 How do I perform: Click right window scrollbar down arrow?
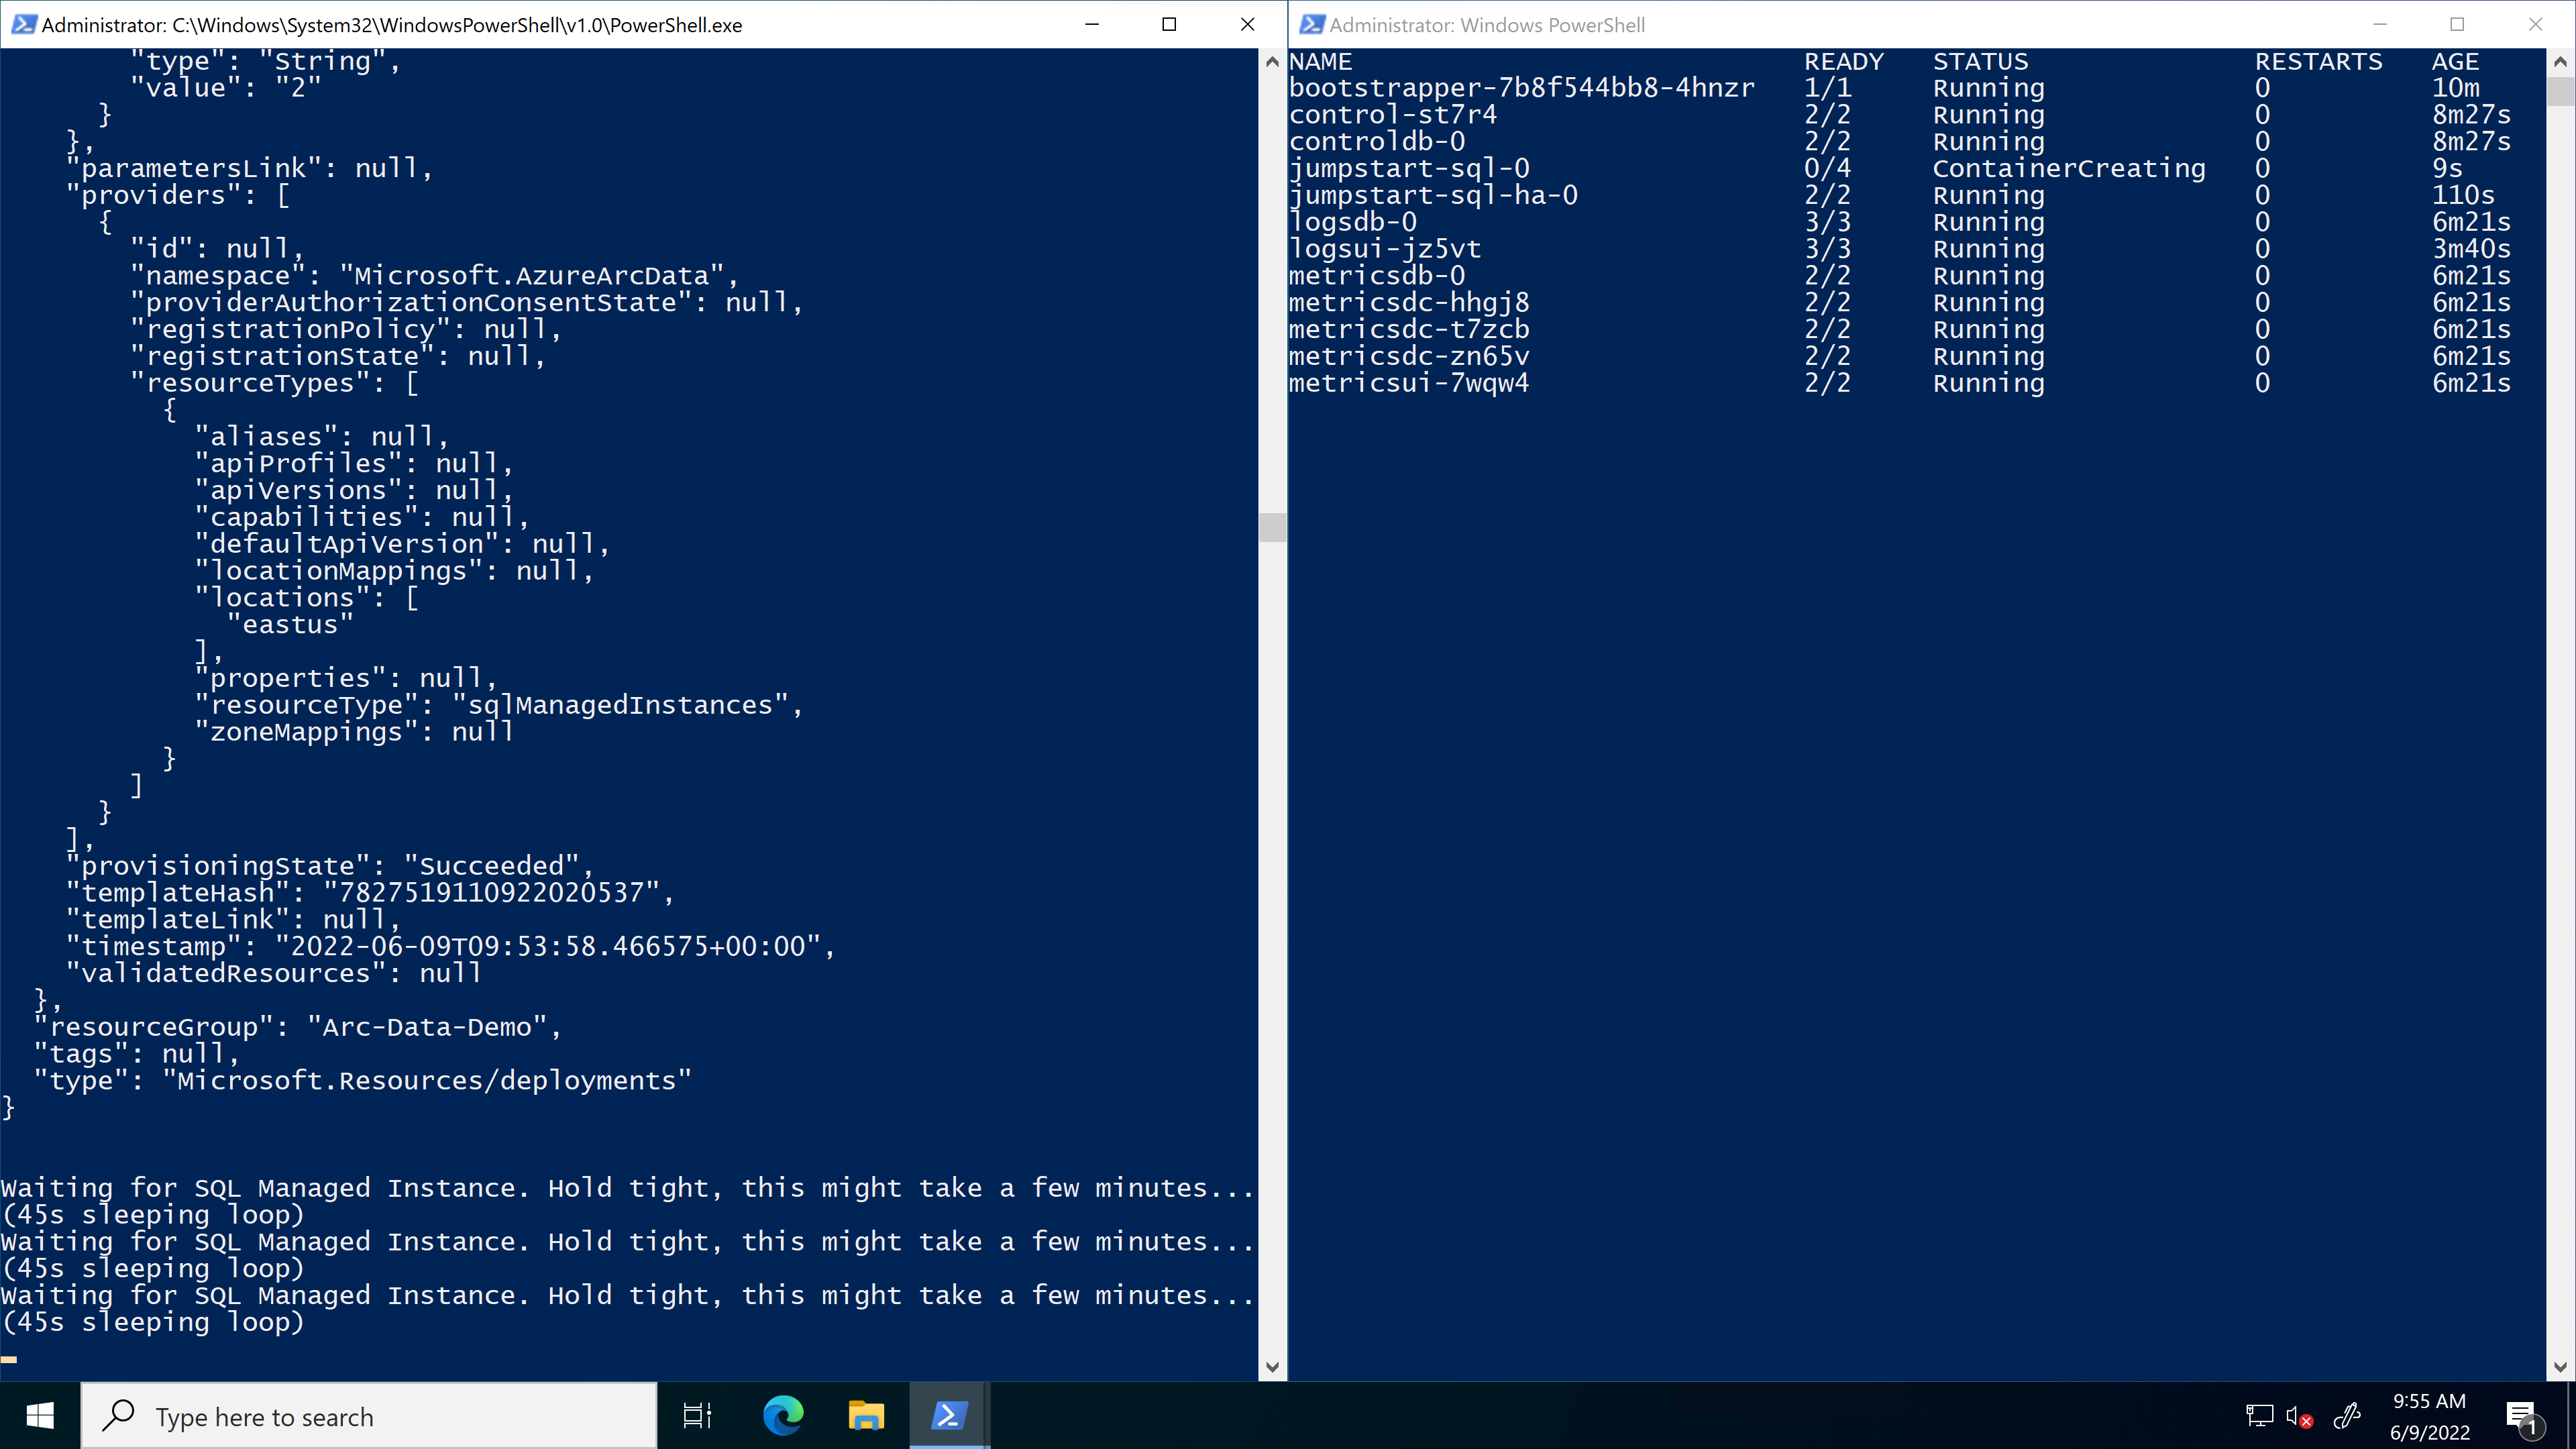[x=2560, y=1367]
